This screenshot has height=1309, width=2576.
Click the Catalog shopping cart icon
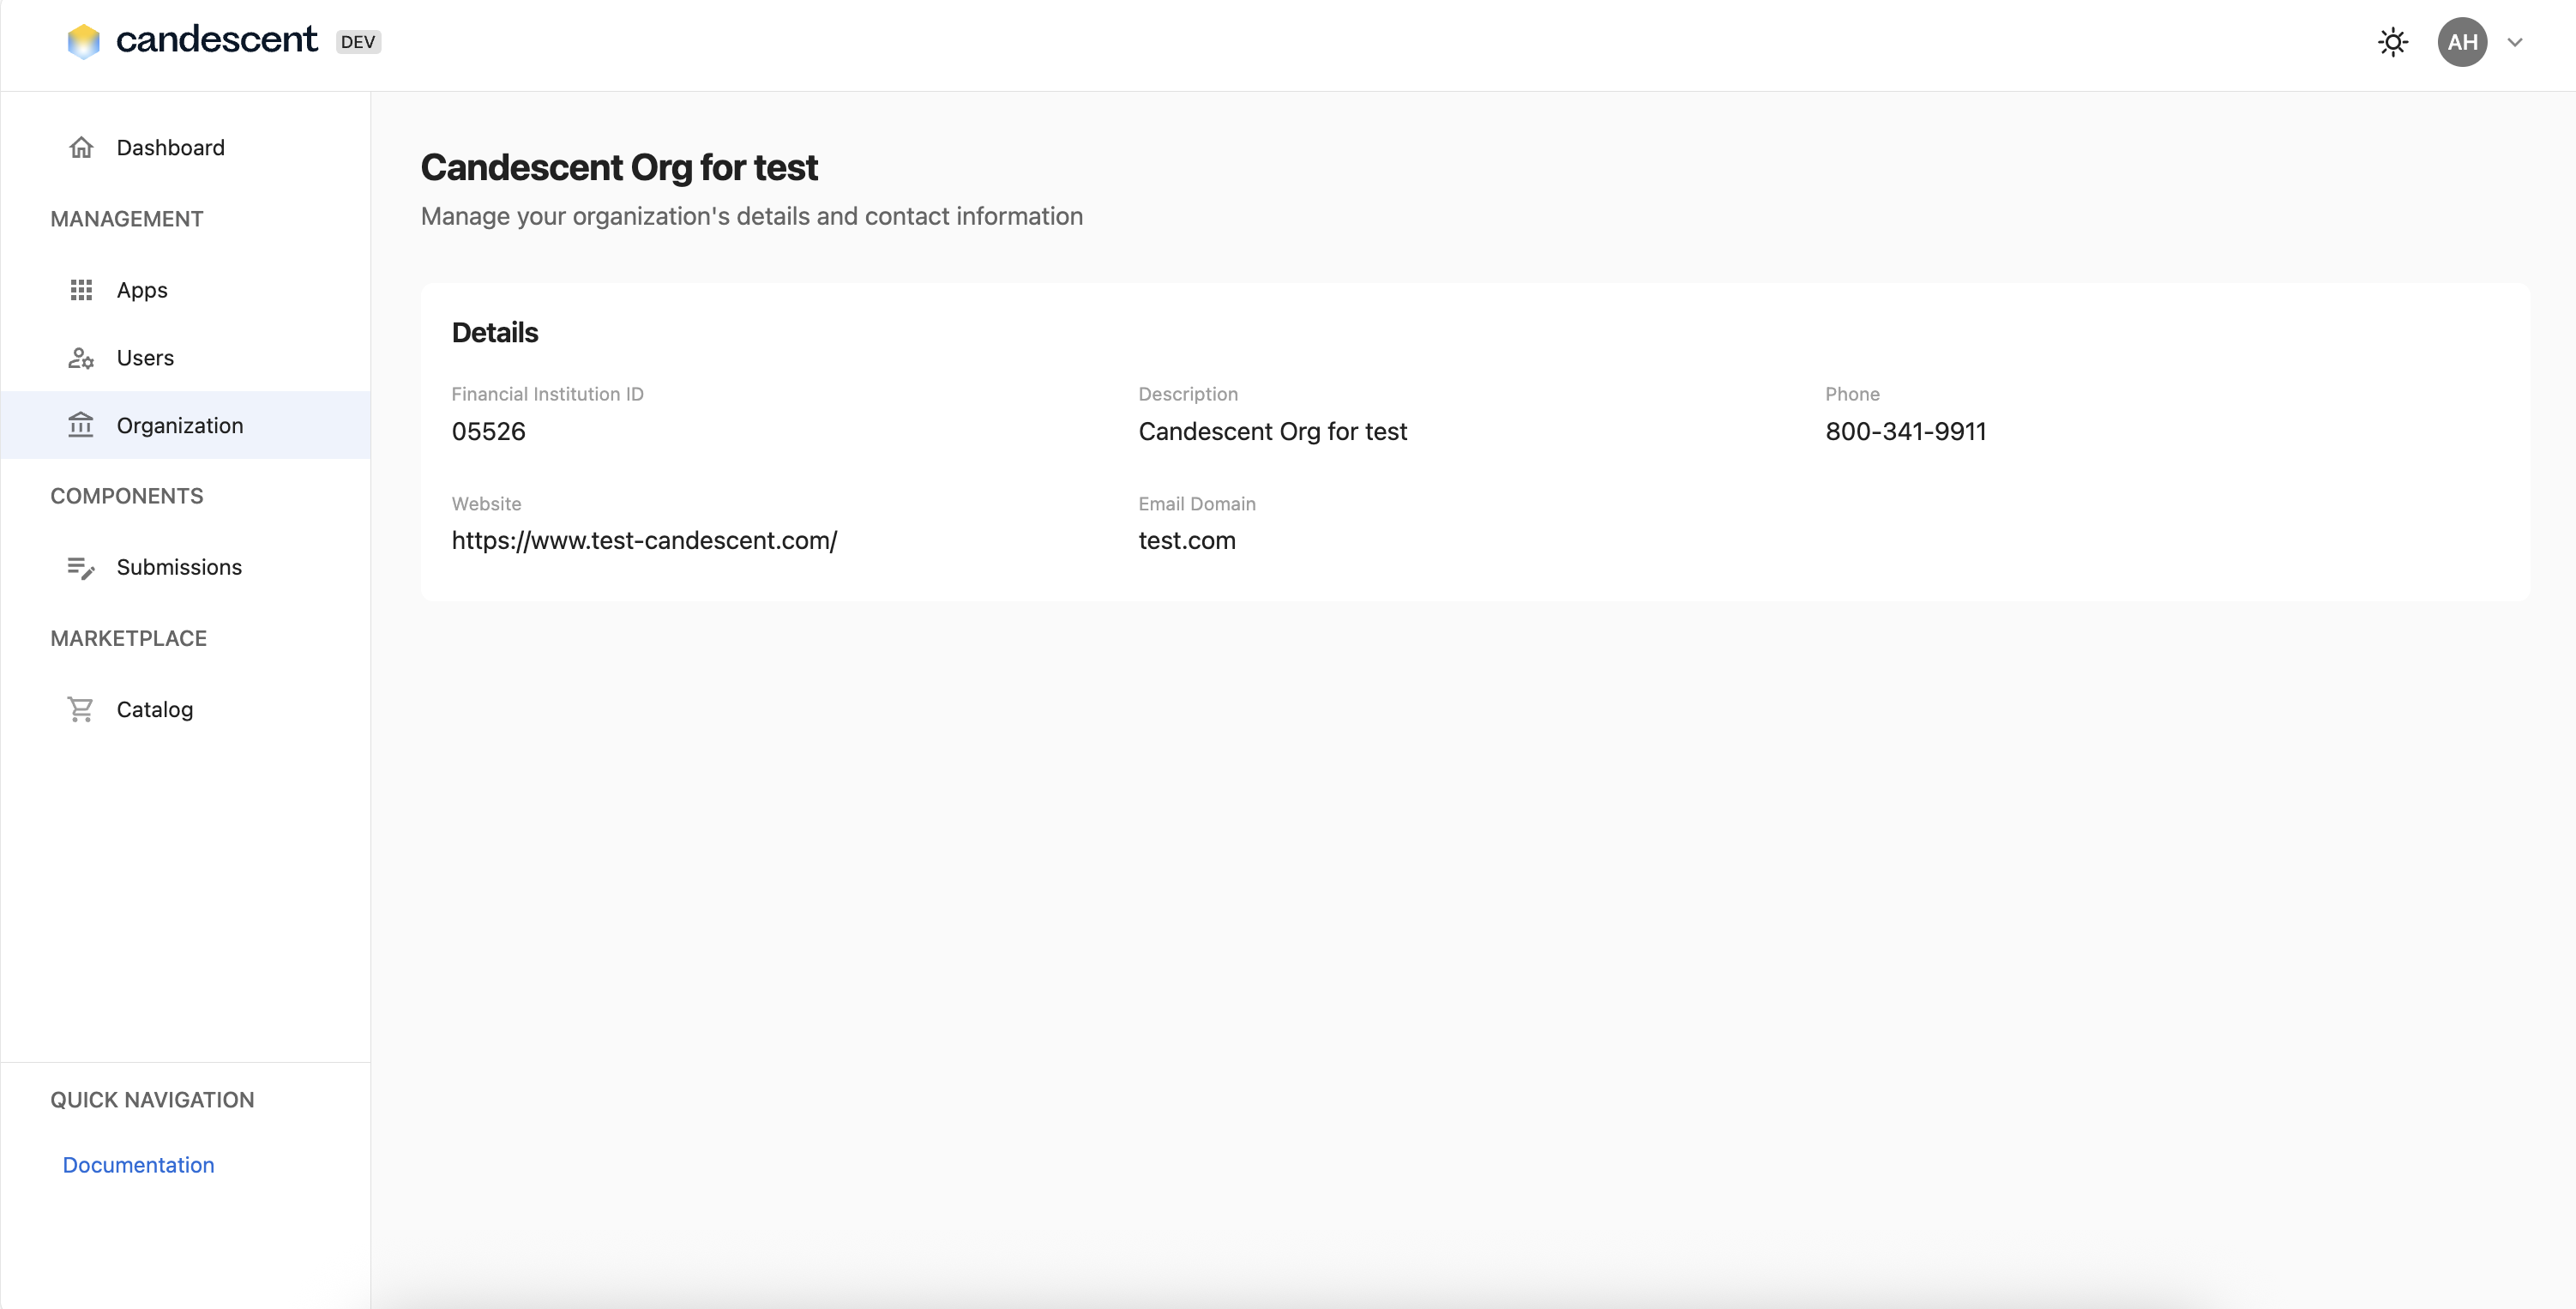click(81, 709)
